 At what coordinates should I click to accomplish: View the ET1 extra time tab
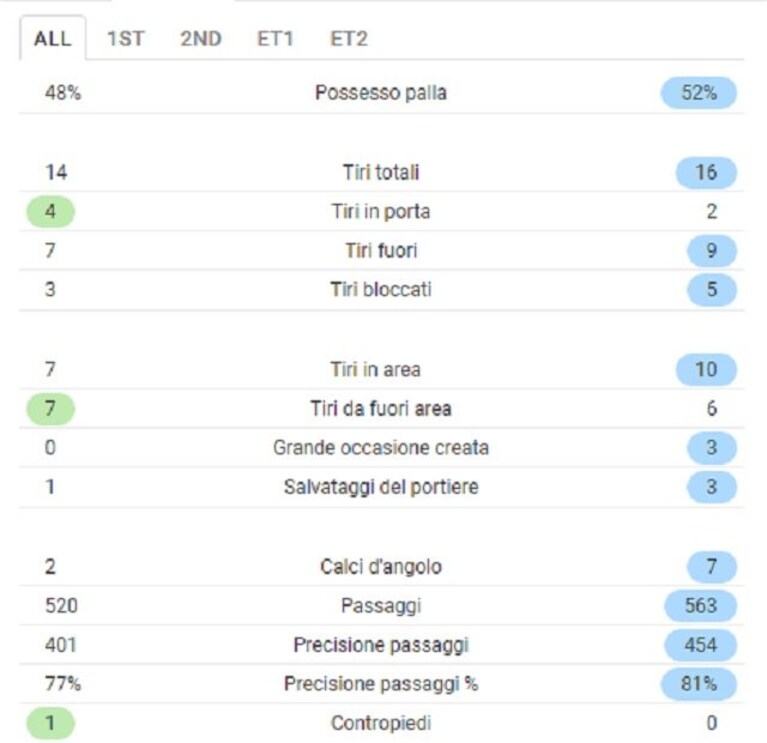coord(275,38)
